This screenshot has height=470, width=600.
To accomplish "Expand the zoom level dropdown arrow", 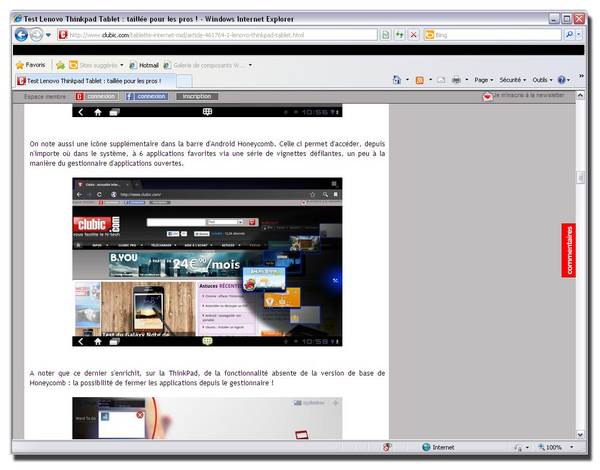I will 572,447.
